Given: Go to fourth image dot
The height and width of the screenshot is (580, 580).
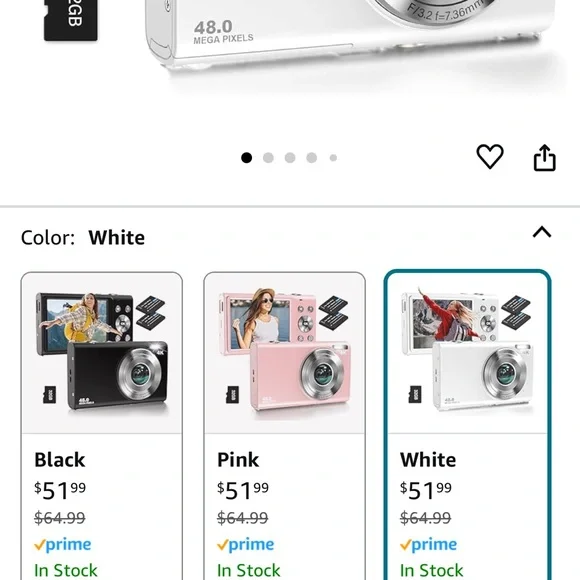Looking at the screenshot, I should tap(312, 158).
